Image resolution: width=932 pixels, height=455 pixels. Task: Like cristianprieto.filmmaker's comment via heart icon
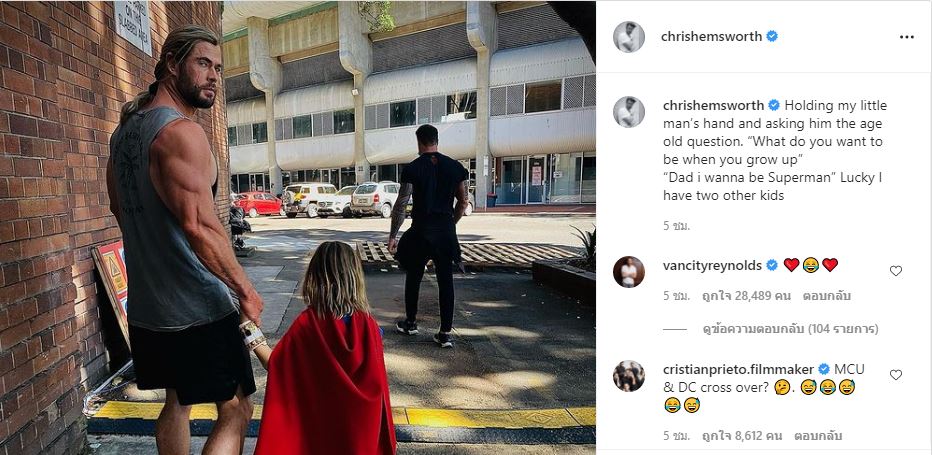point(896,375)
